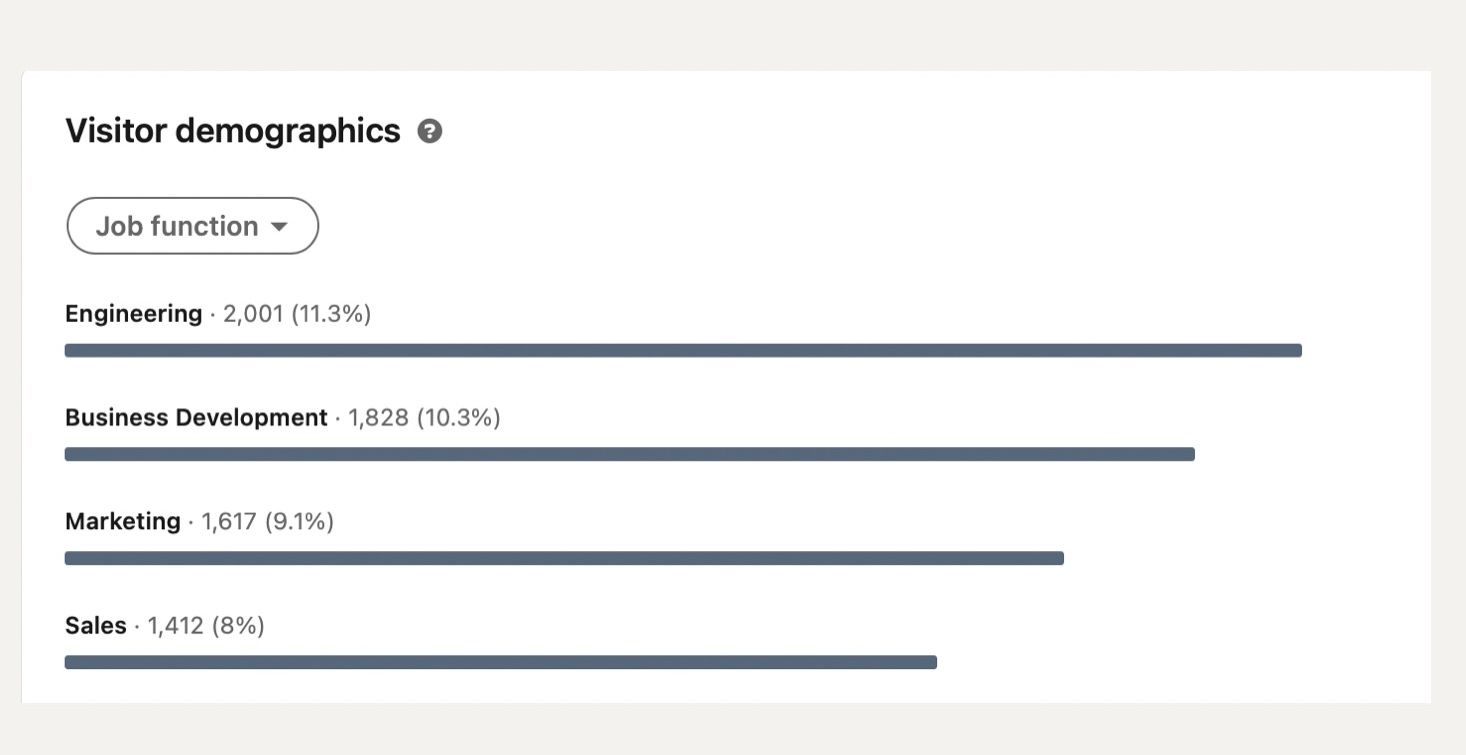Click the Engineering bar

pos(683,351)
